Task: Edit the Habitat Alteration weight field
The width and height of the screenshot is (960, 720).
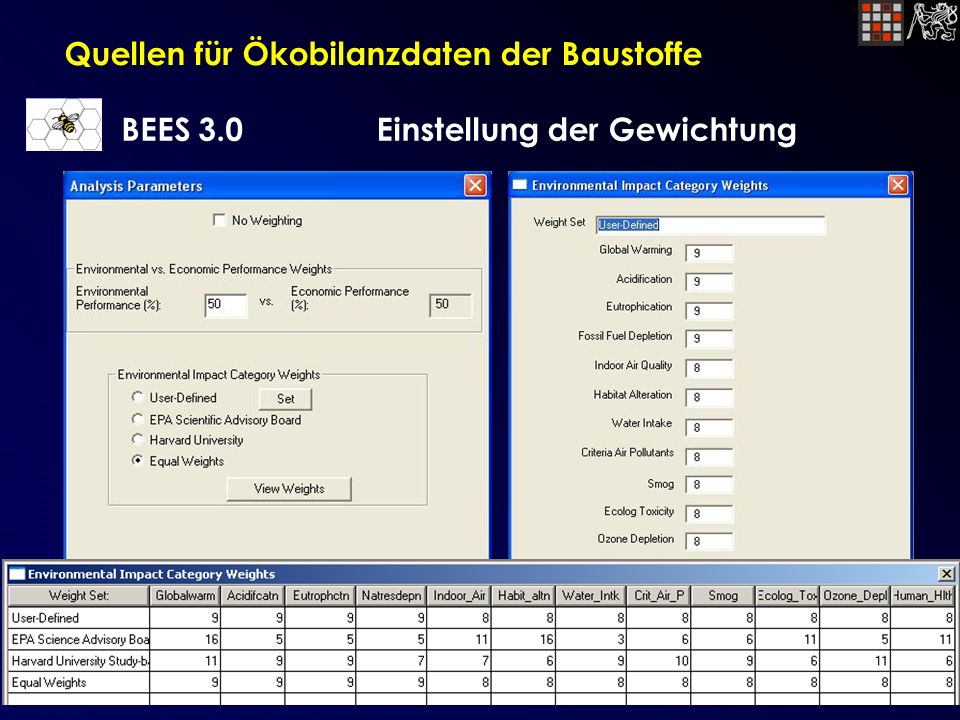Action: click(709, 397)
